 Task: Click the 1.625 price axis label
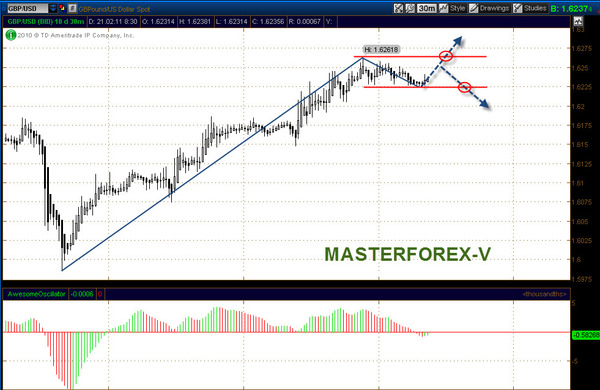click(x=580, y=68)
